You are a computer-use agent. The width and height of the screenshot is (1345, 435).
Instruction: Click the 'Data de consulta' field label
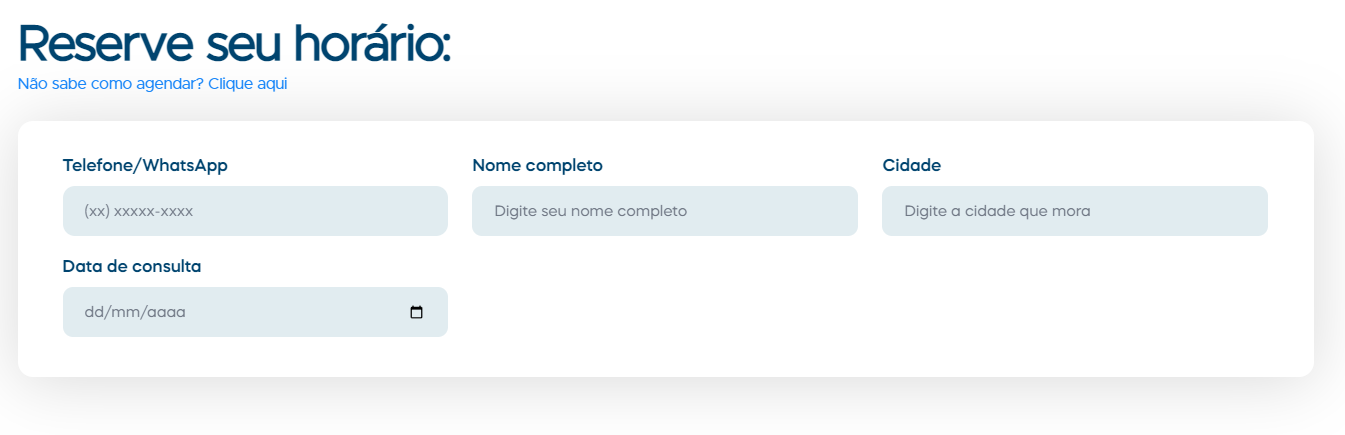click(132, 267)
